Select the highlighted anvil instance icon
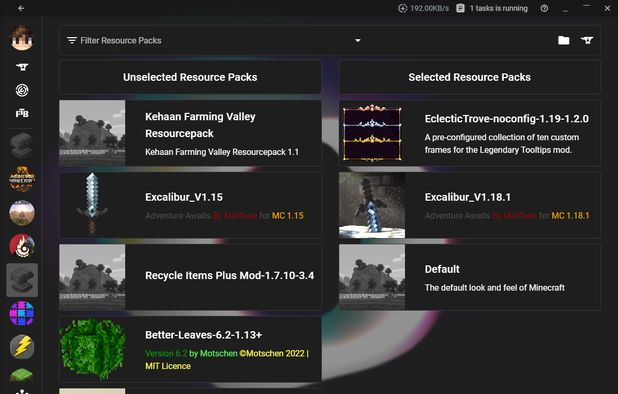 pyautogui.click(x=22, y=280)
